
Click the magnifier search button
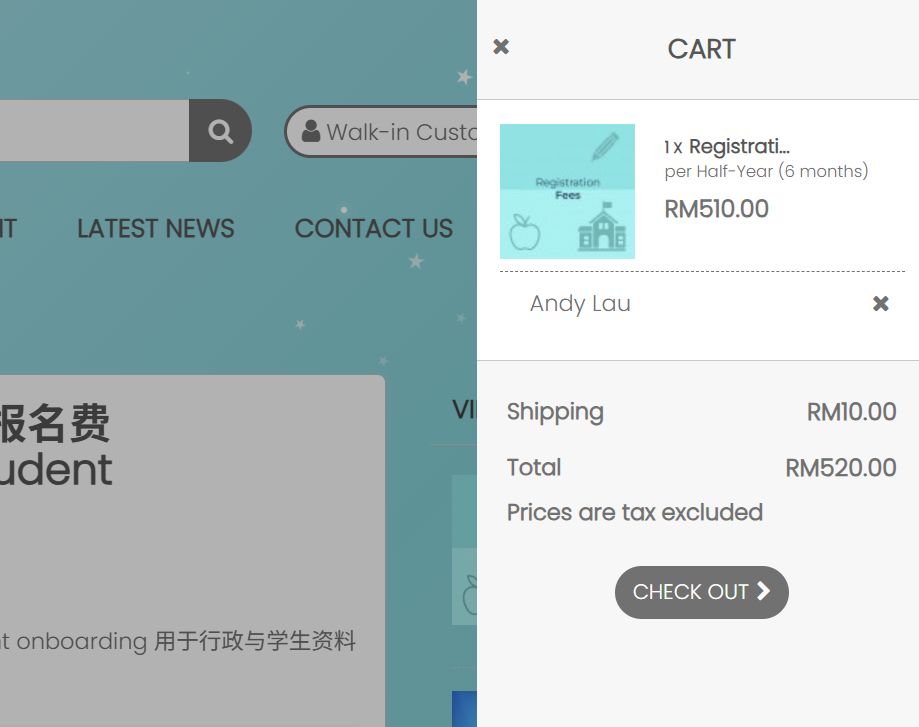220,131
